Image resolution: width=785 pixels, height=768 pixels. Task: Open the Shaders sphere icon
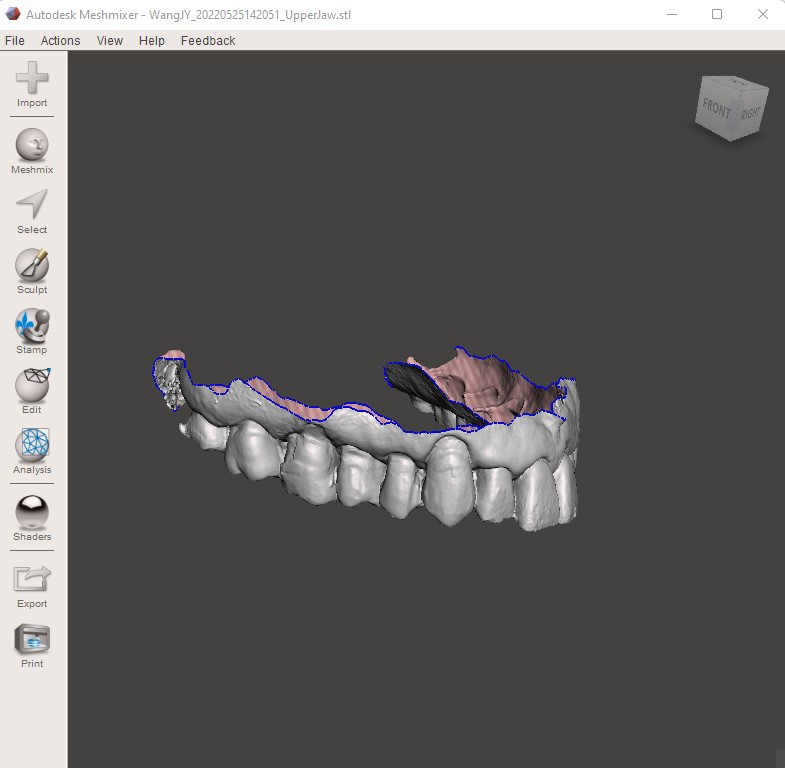point(32,513)
